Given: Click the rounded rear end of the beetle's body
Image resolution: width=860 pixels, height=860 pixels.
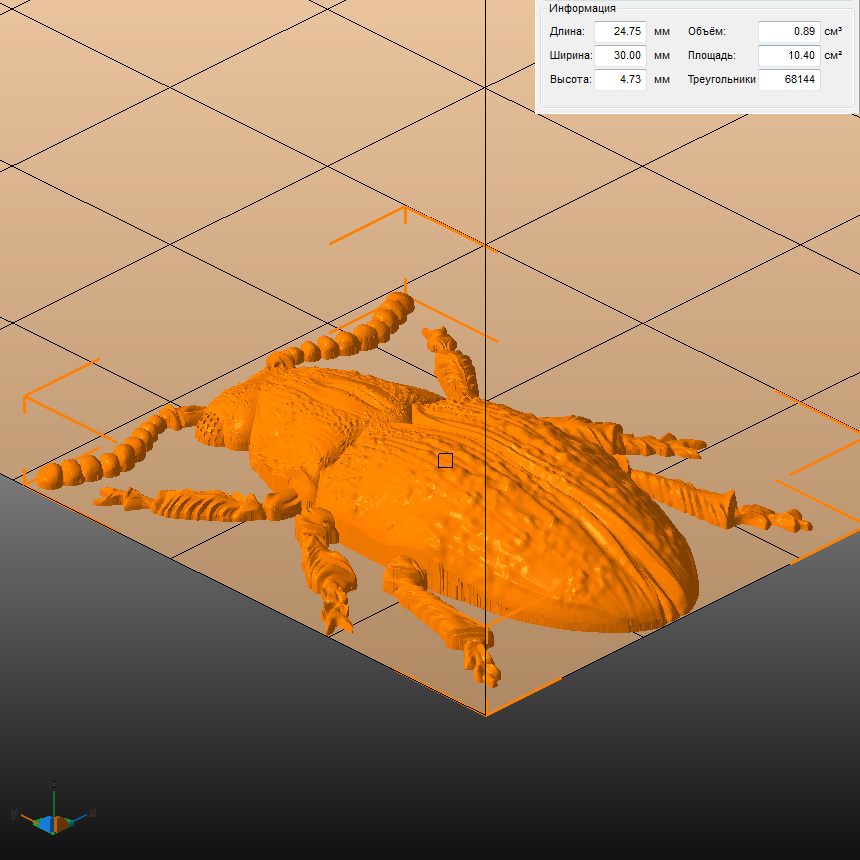Looking at the screenshot, I should [x=668, y=580].
